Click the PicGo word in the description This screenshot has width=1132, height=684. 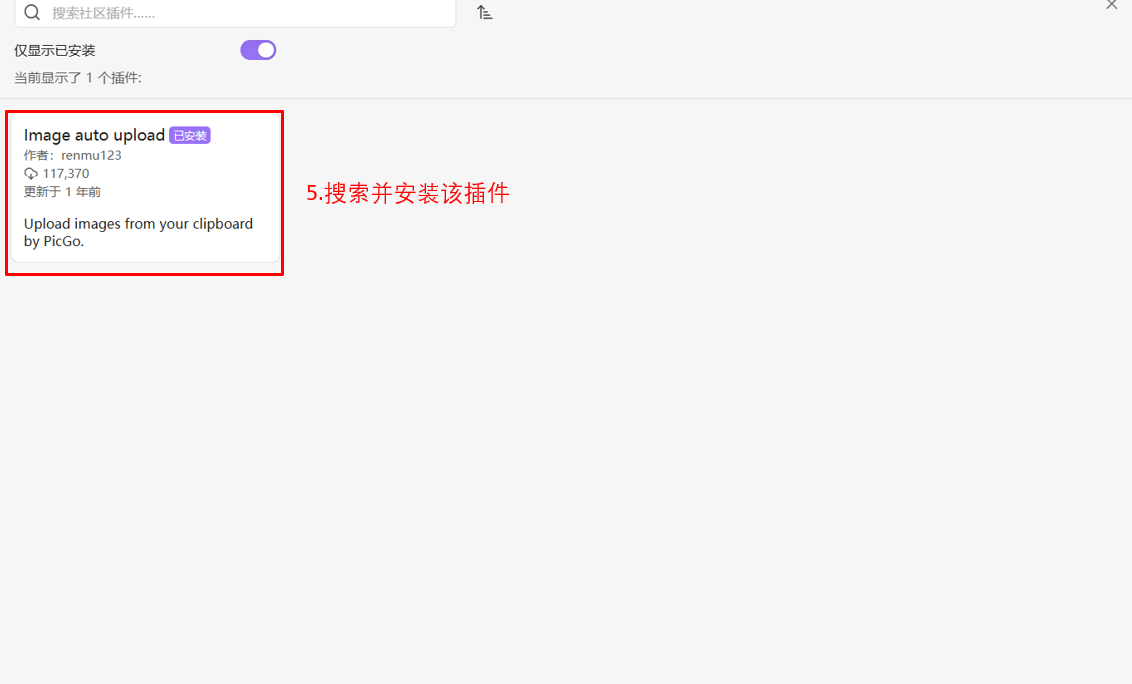coord(62,241)
